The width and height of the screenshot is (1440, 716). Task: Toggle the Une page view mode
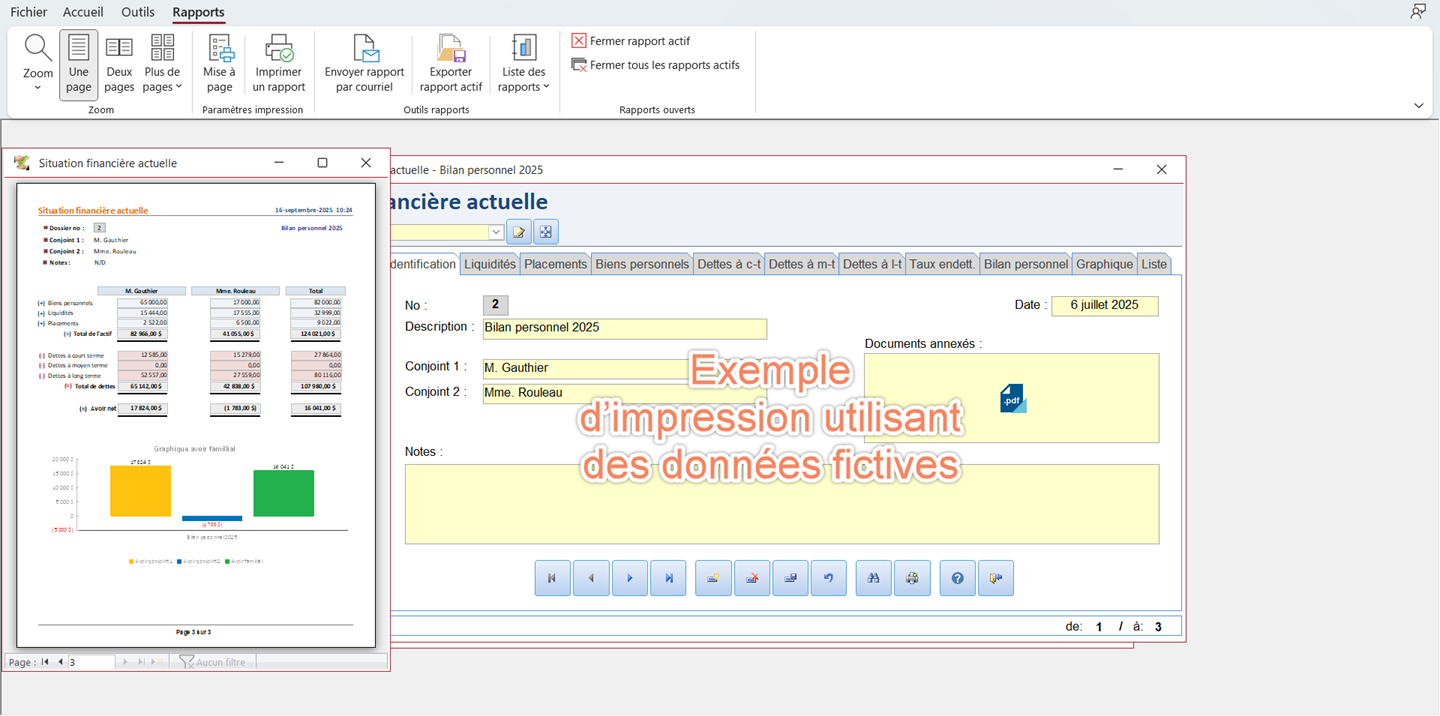(79, 64)
